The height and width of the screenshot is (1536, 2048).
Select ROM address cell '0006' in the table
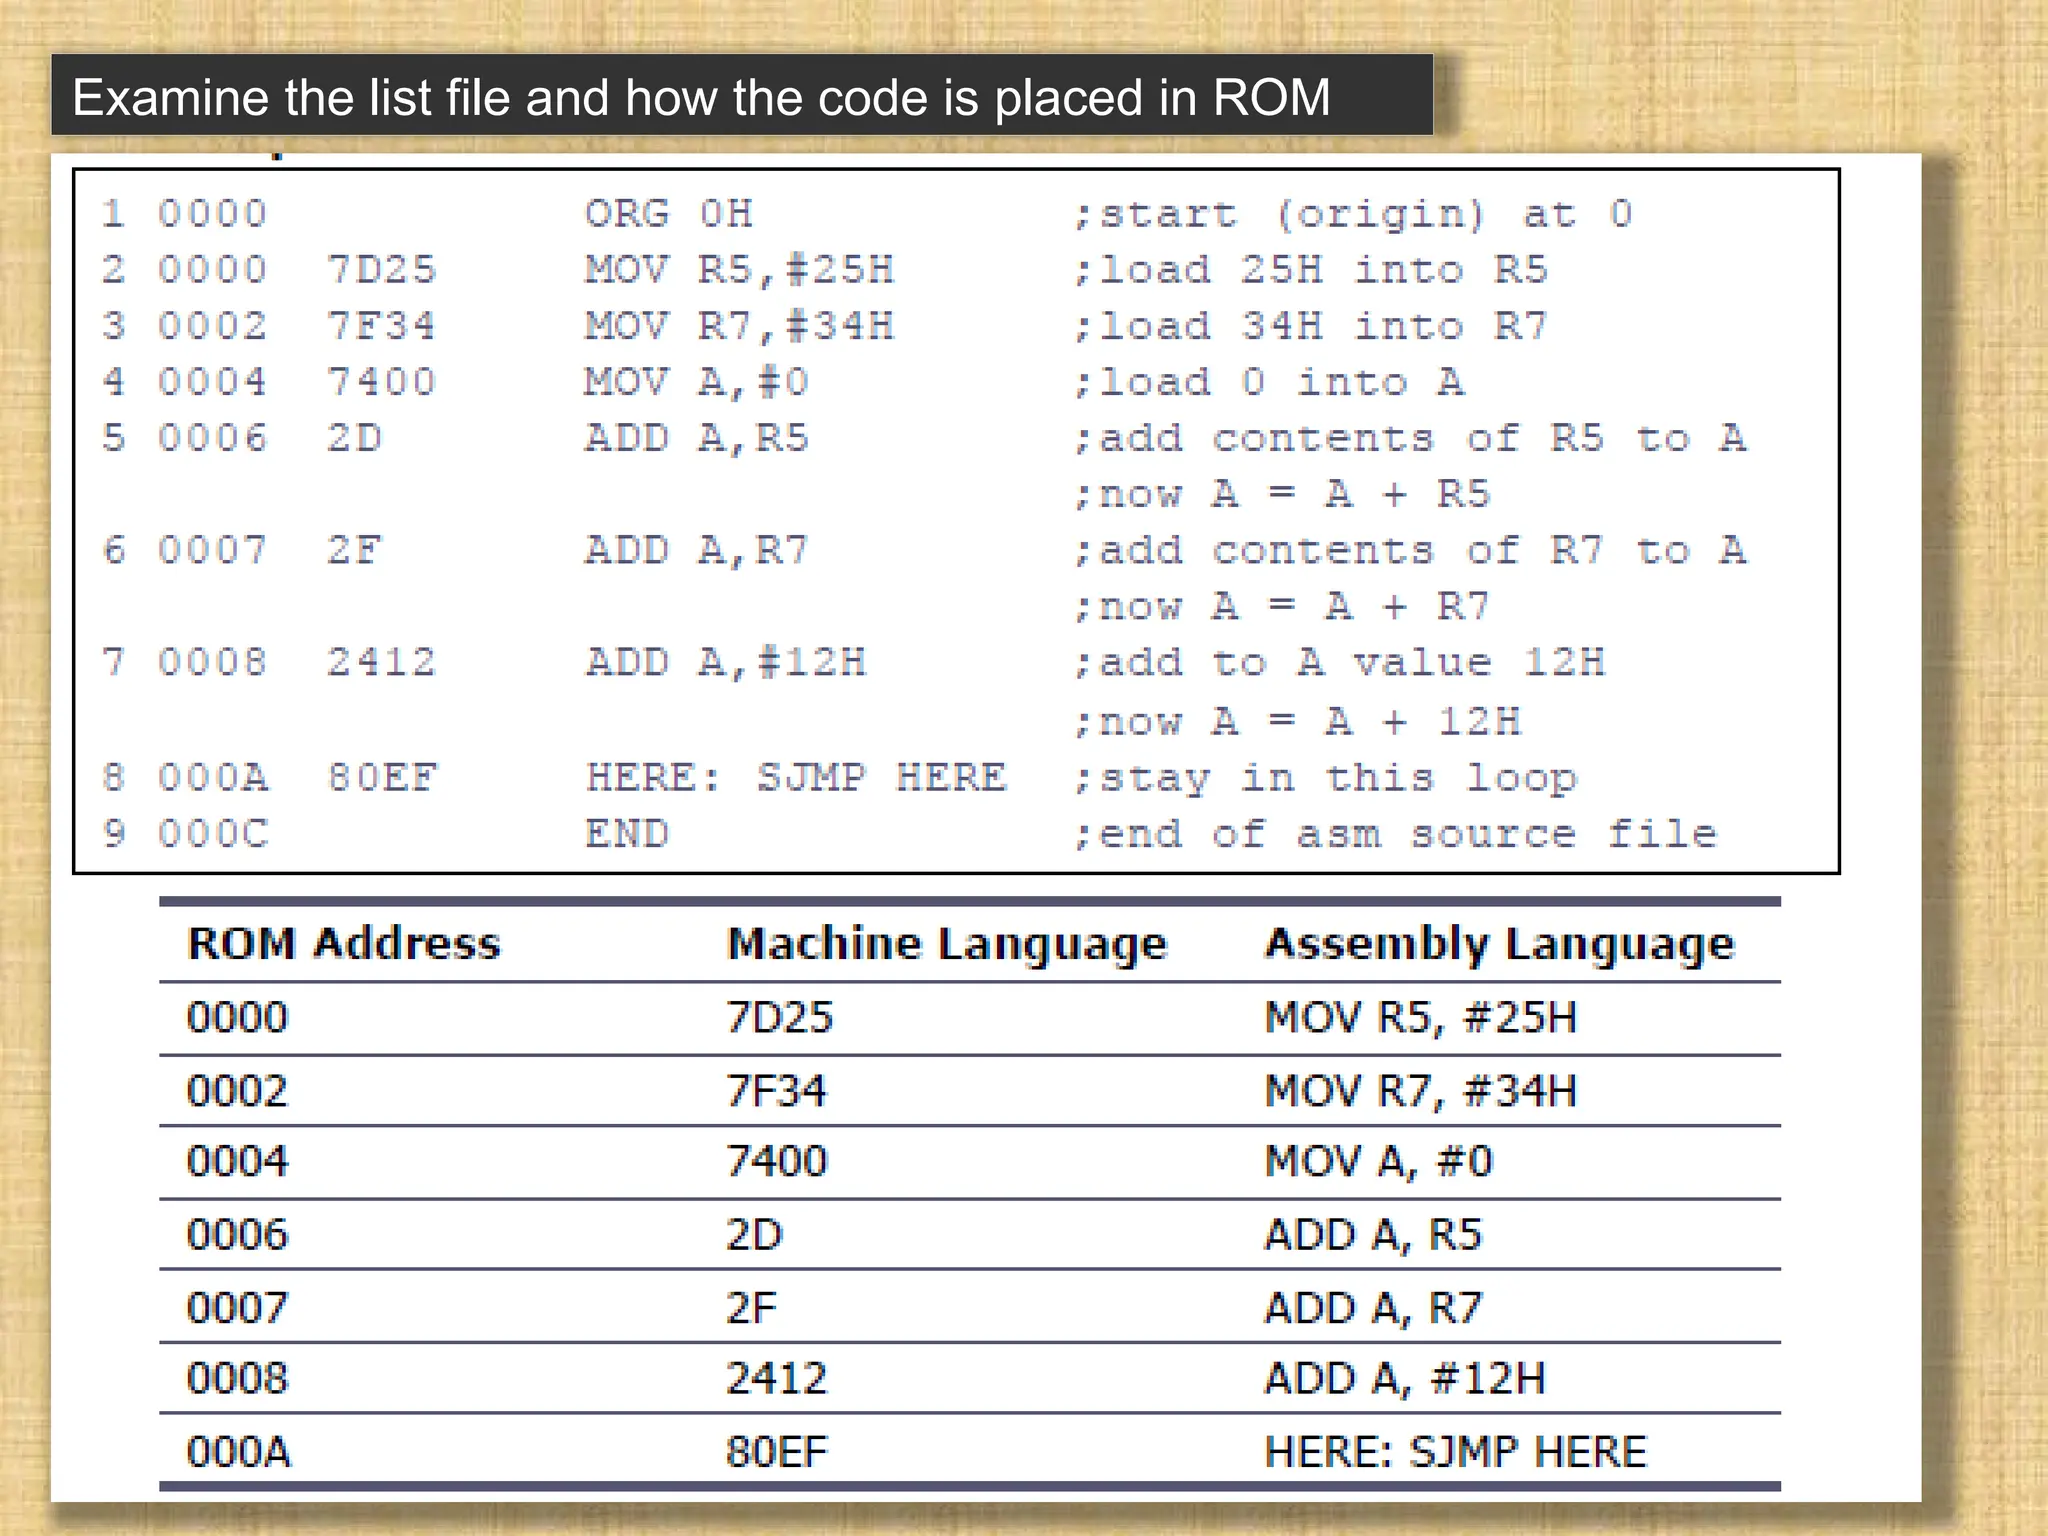(237, 1235)
